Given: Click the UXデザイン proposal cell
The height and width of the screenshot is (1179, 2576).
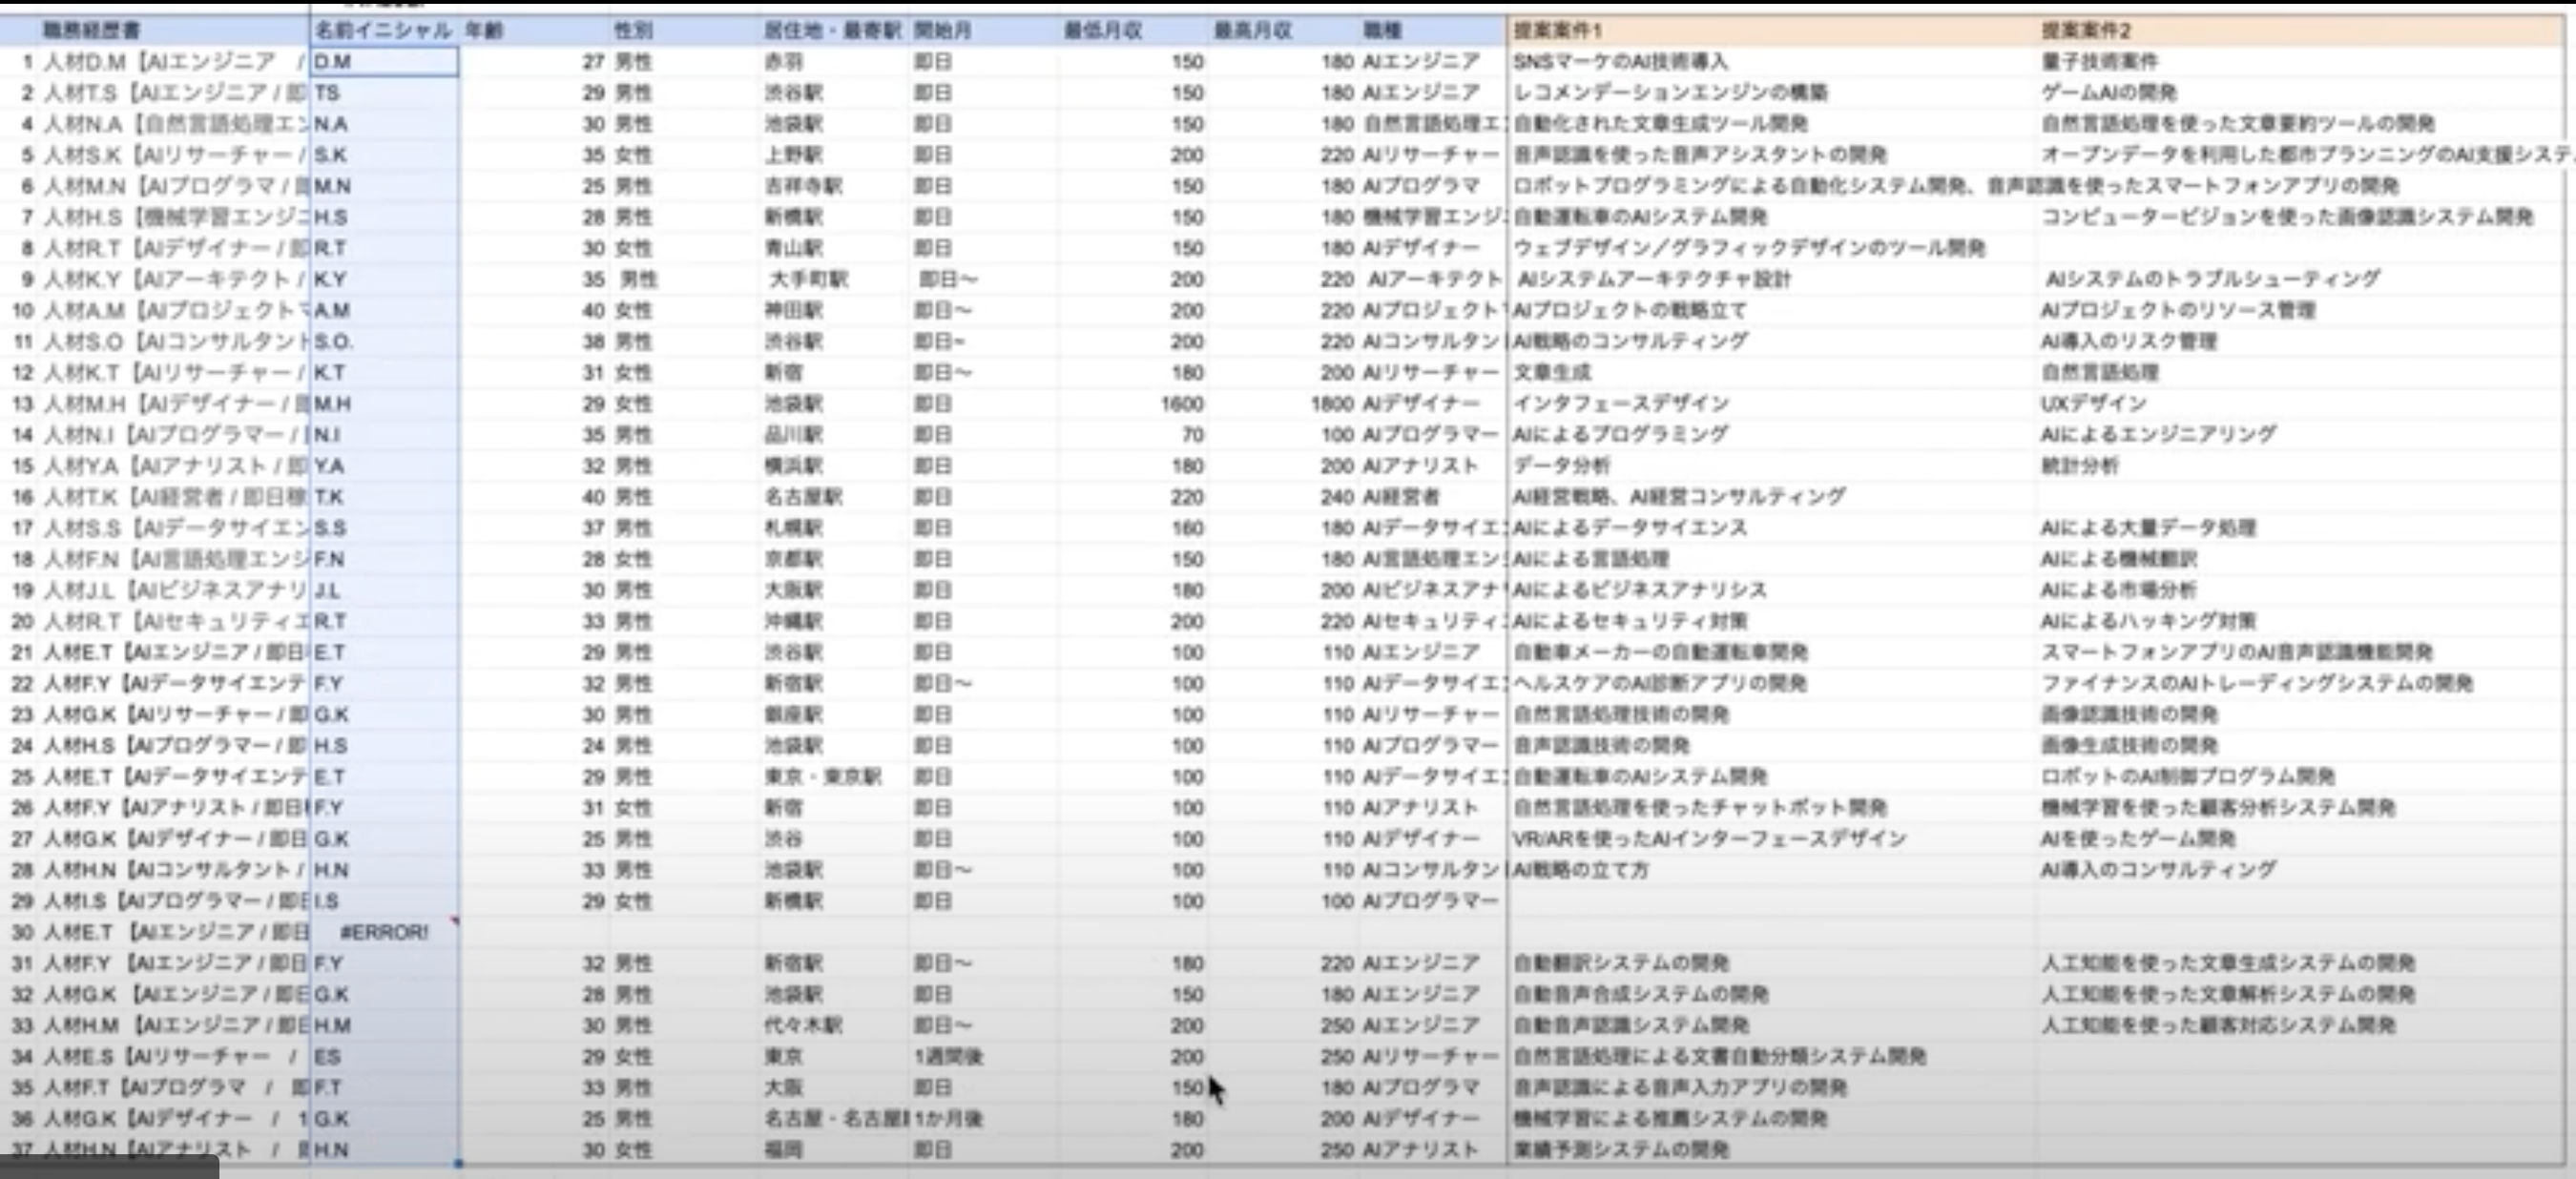Looking at the screenshot, I should click(2093, 404).
